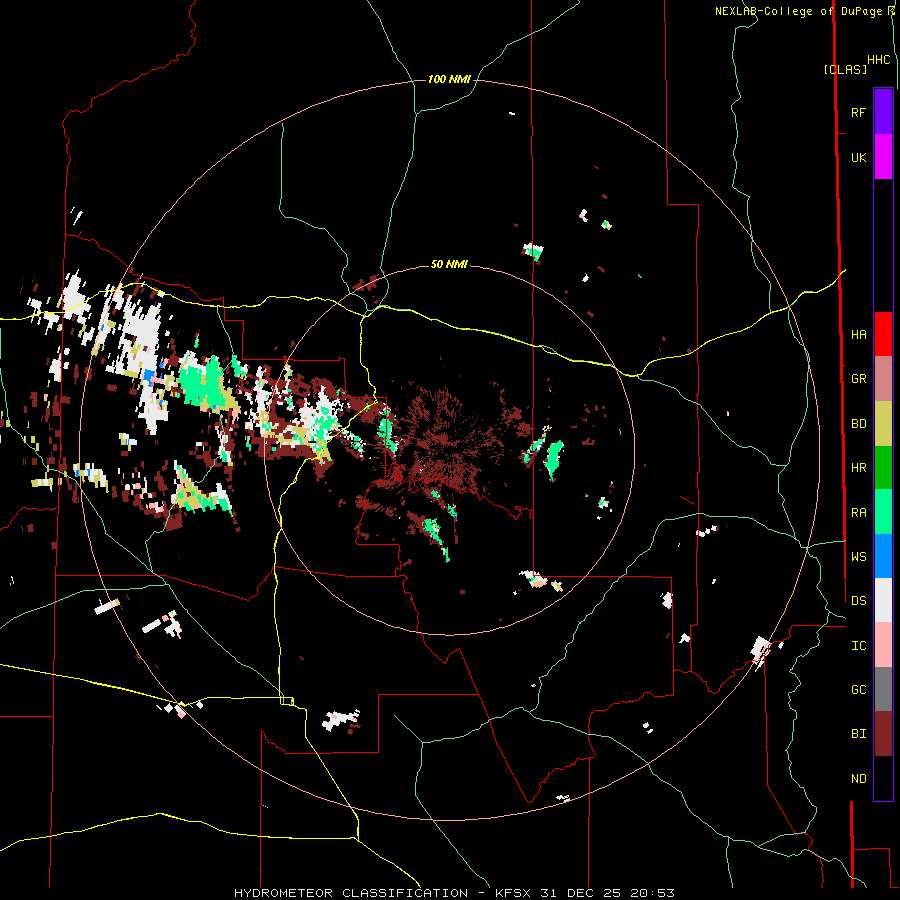
Task: Click the "HYDROMETEOR CLASSIFICATION" caption text
Action: (351, 893)
